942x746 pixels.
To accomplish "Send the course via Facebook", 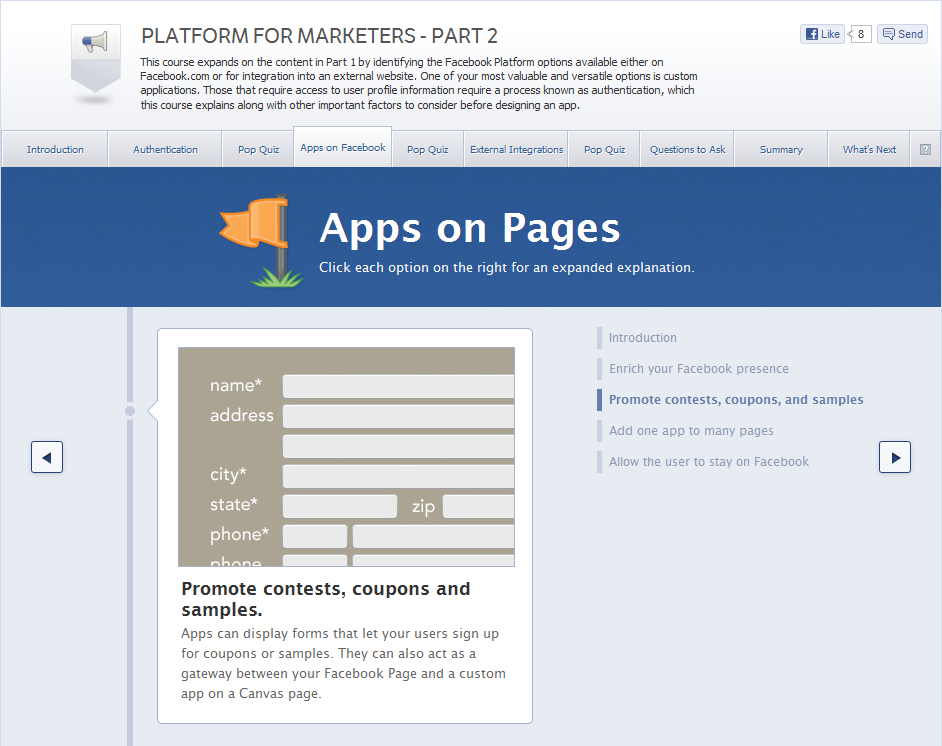I will tap(902, 34).
